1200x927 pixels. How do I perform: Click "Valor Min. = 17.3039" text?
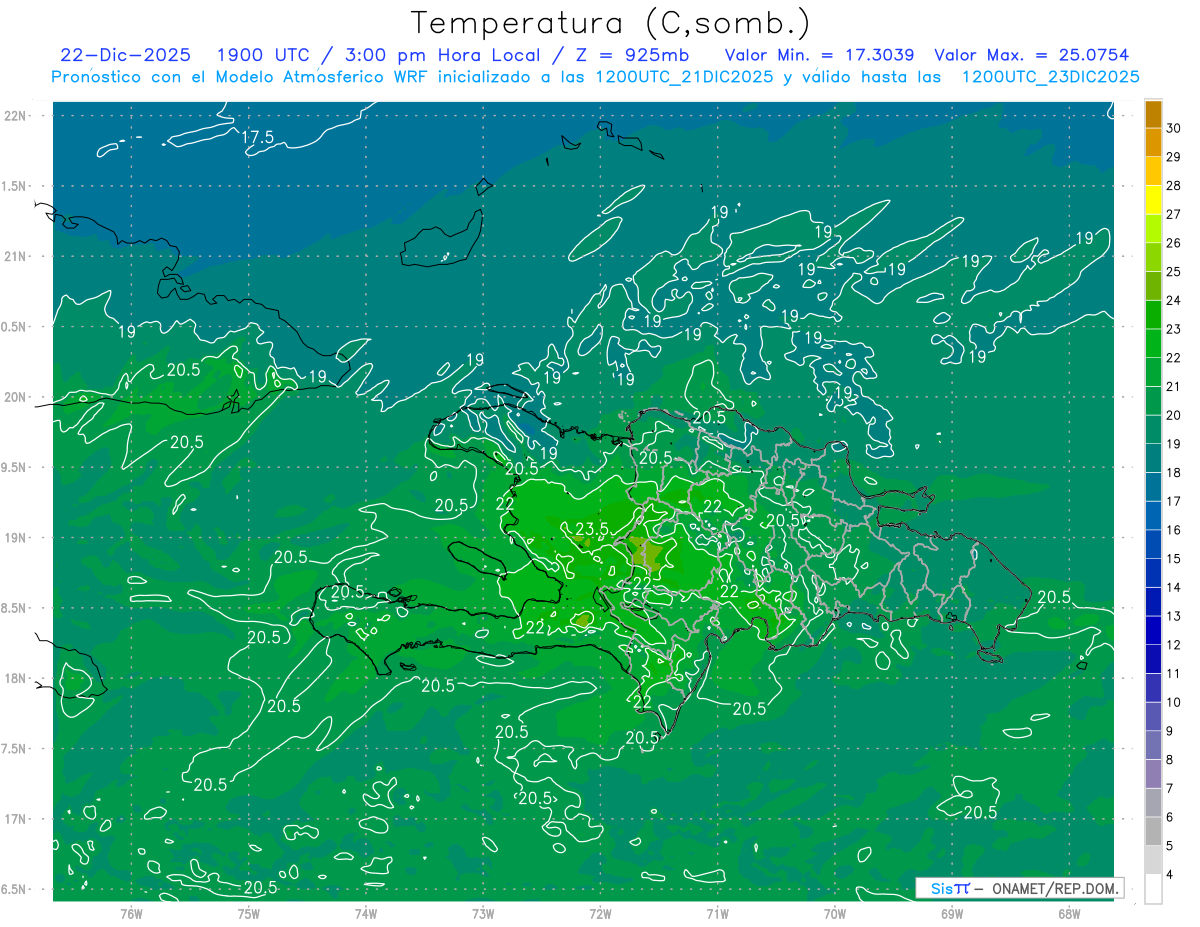pos(819,55)
